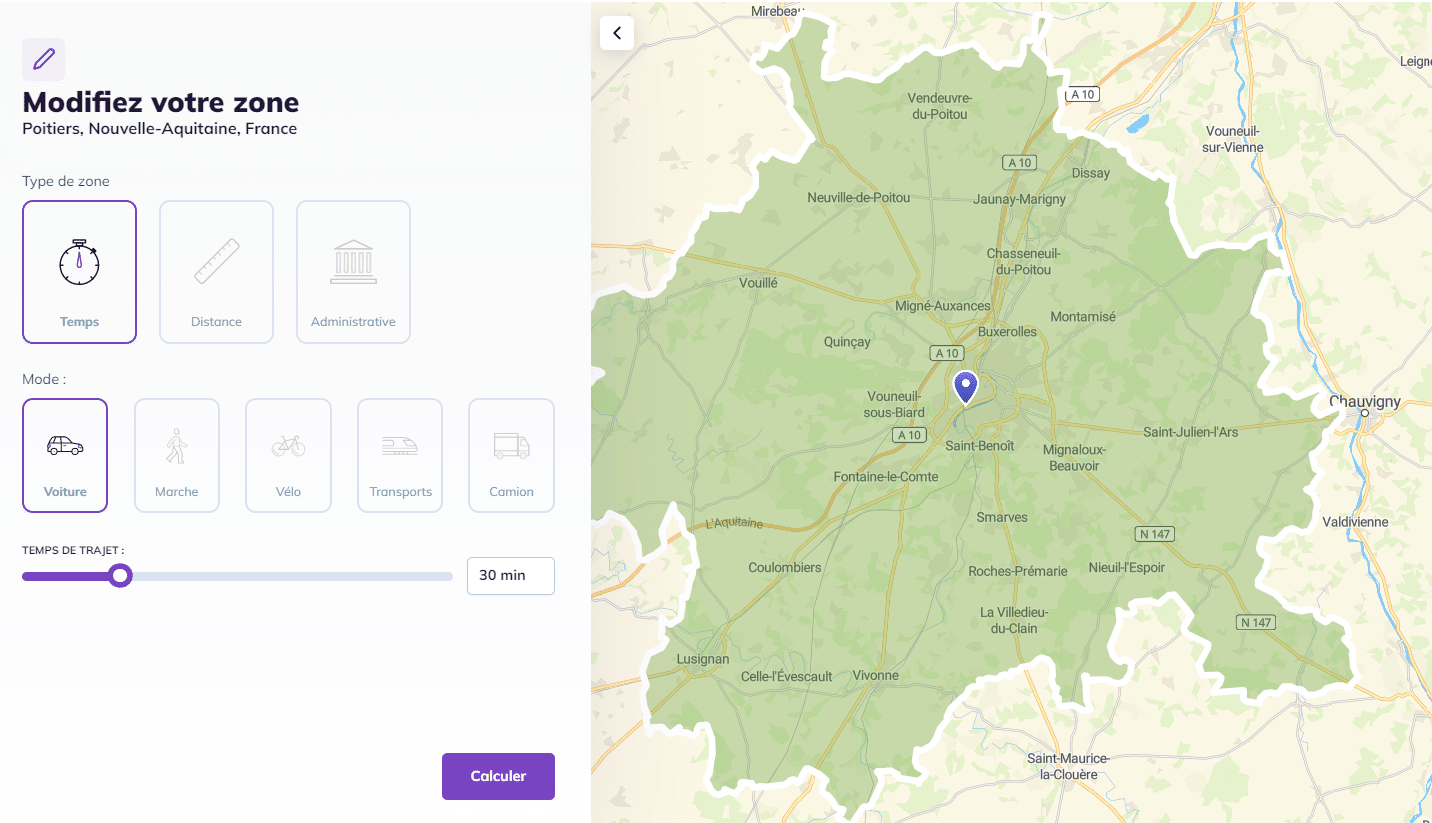The image size is (1432, 823).
Task: Select Voiture car travel mode
Action: pos(65,456)
